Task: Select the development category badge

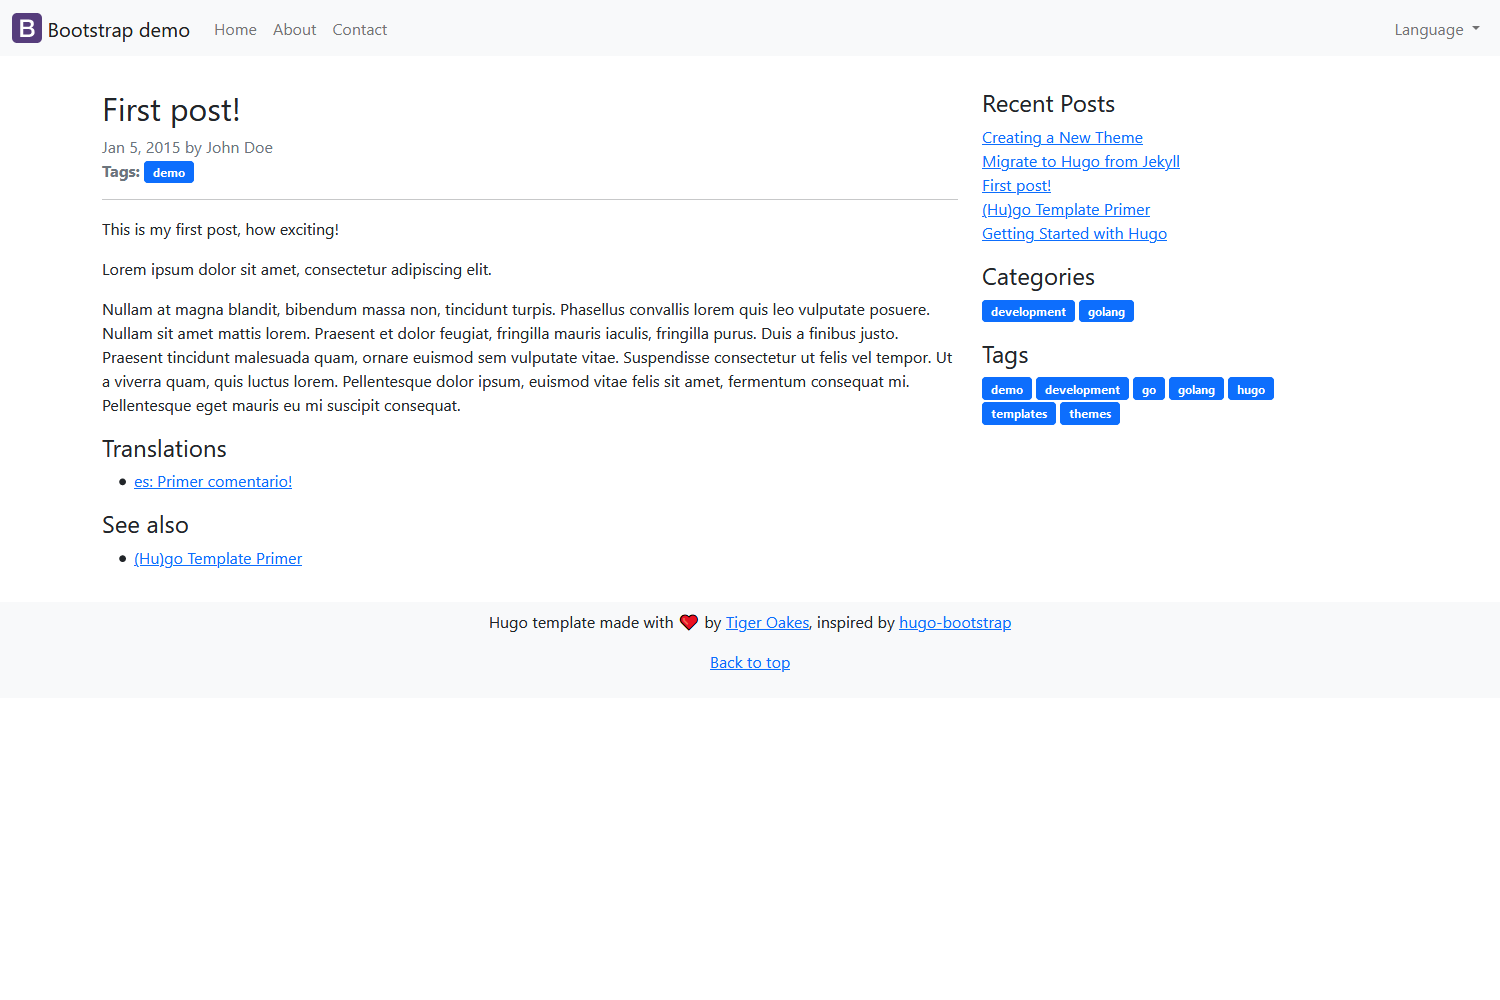Action: (x=1028, y=312)
